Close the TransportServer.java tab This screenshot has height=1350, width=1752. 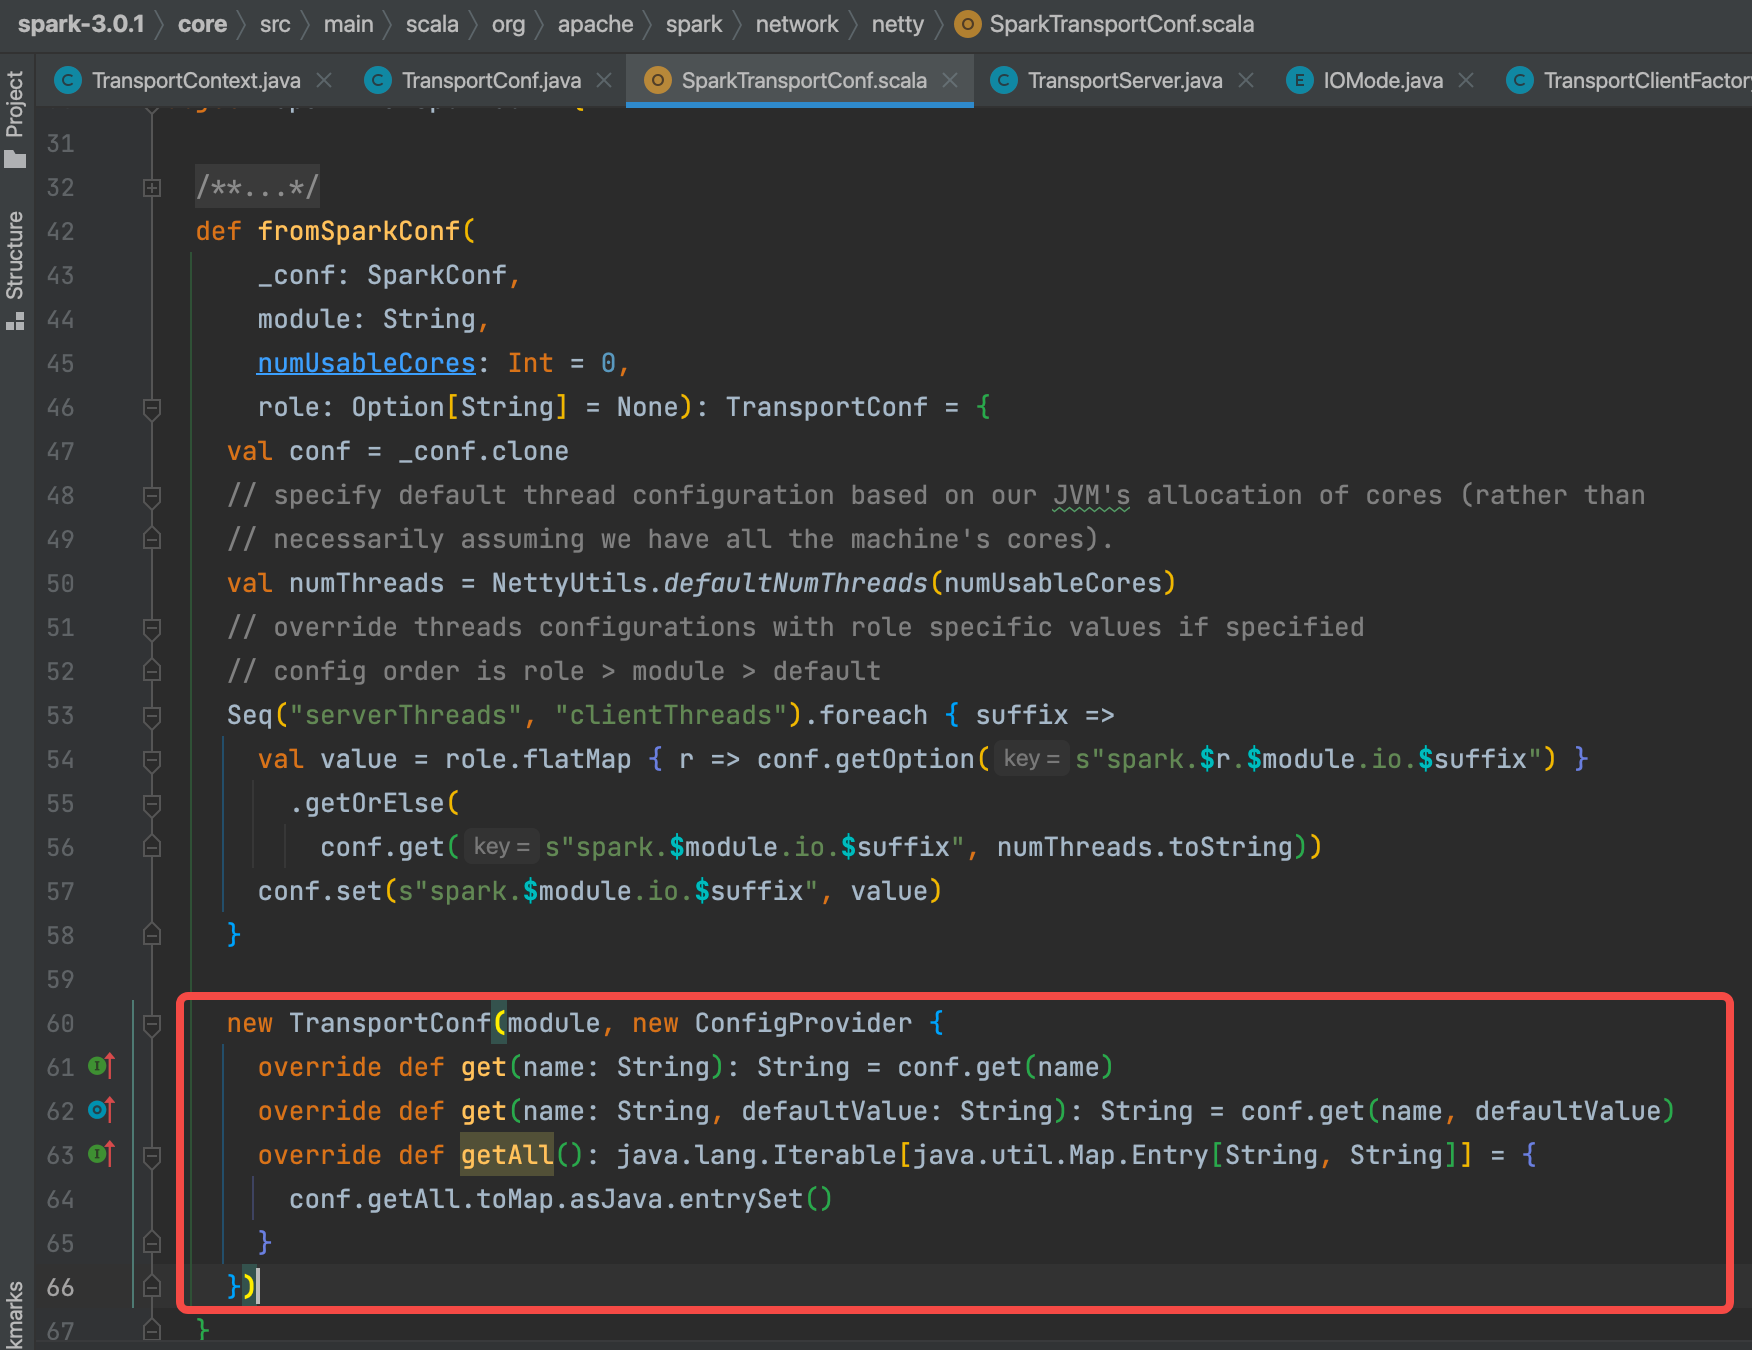(1246, 80)
